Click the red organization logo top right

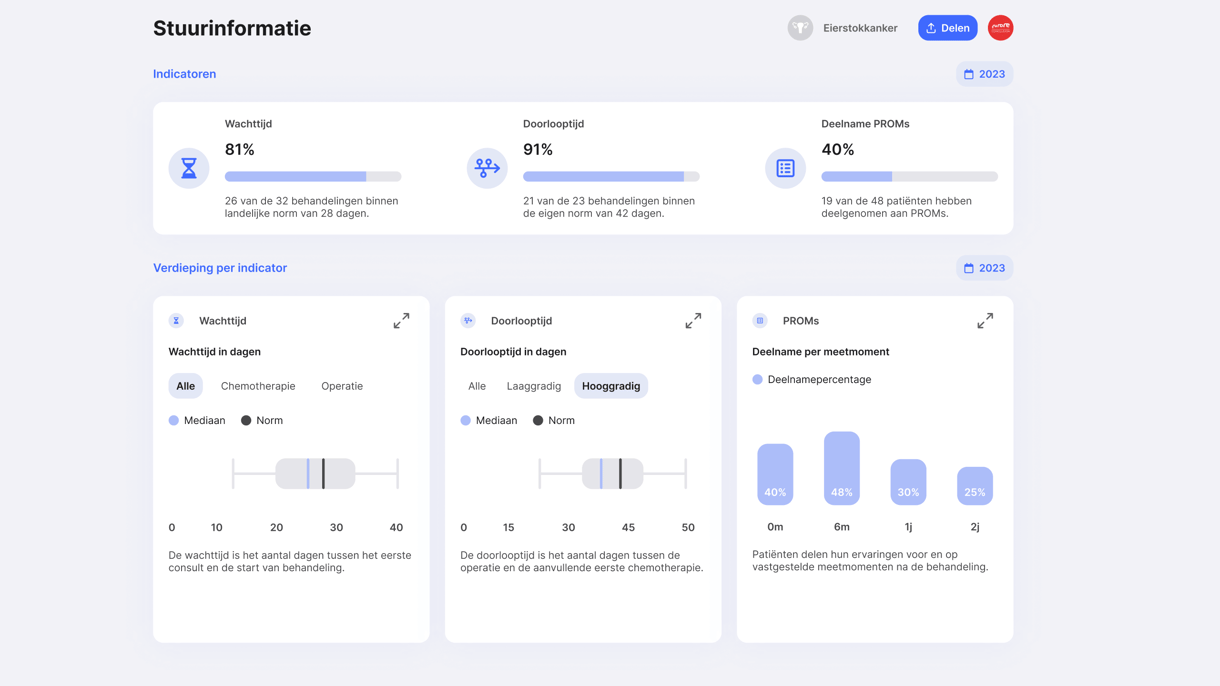click(1000, 27)
